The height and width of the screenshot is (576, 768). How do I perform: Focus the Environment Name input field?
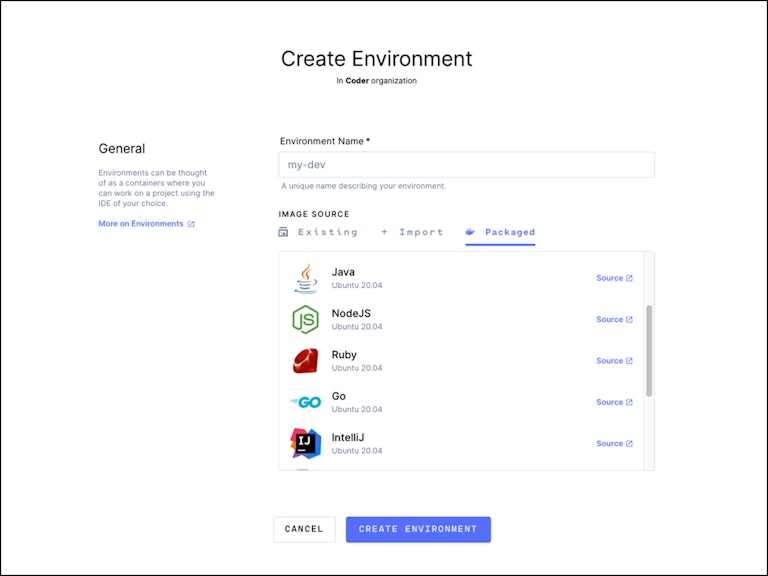(x=466, y=165)
